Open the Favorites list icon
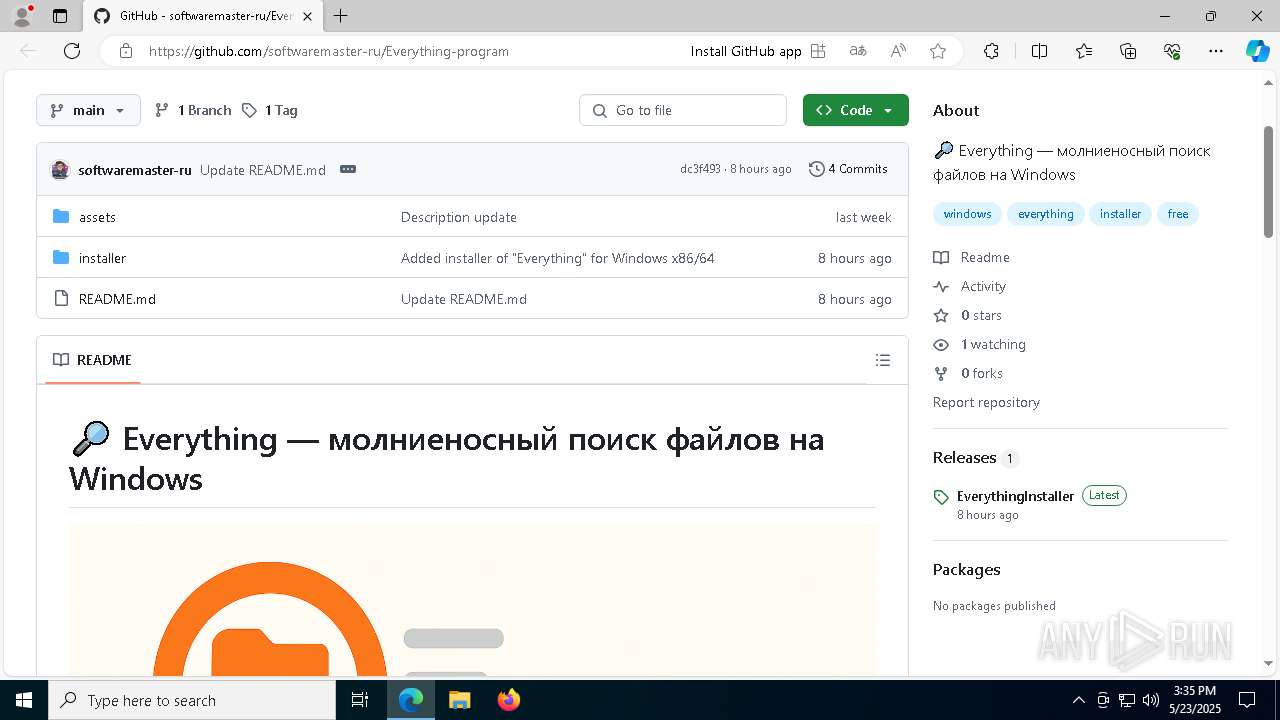Image resolution: width=1280 pixels, height=720 pixels. (x=1084, y=51)
